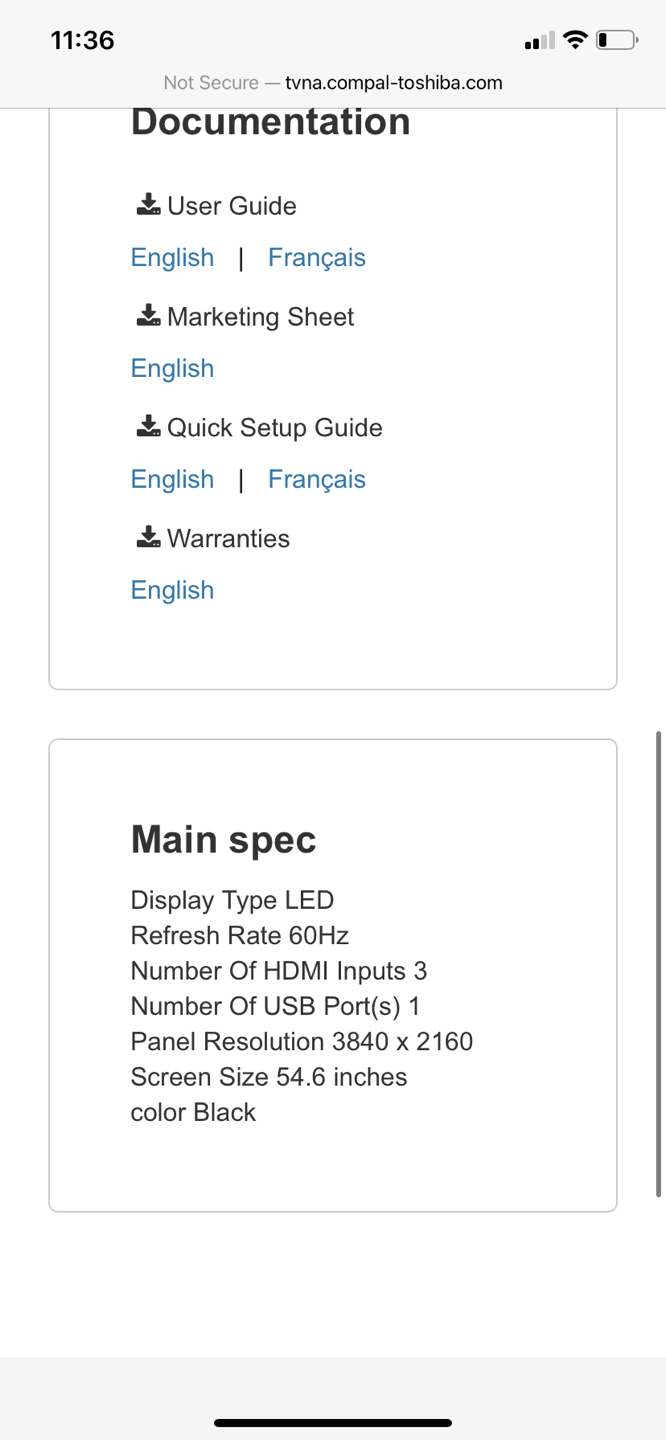
Task: Open the Français User Guide link
Action: (317, 257)
